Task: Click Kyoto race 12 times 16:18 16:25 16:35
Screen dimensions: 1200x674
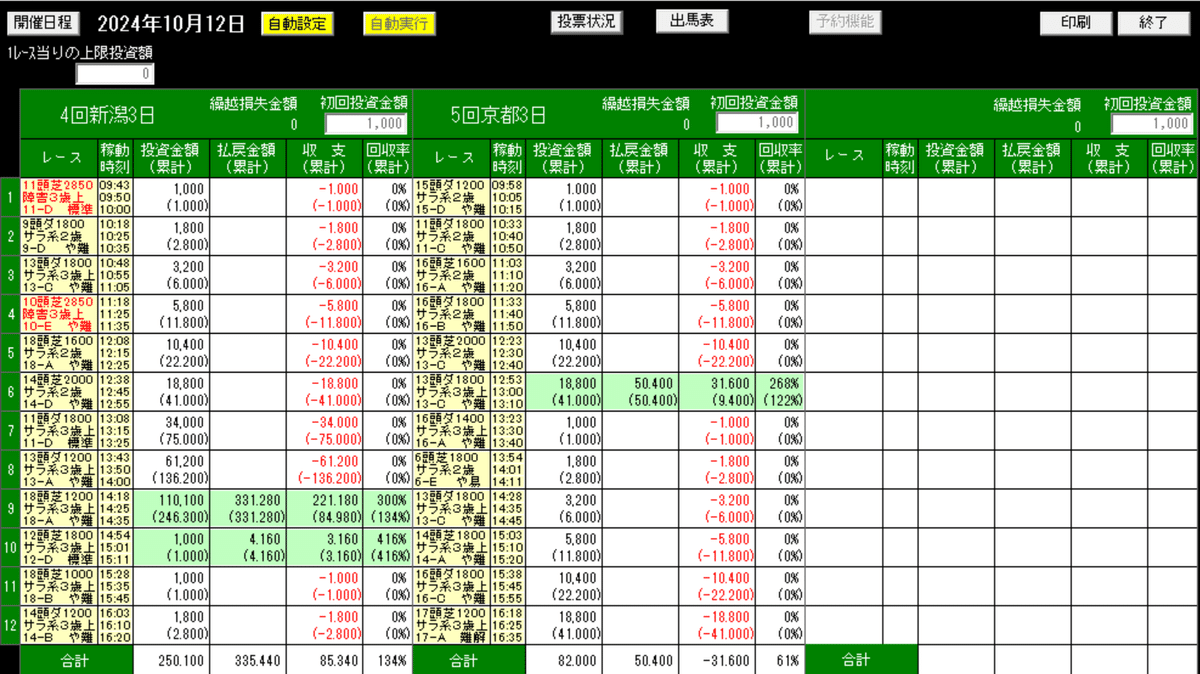Action: point(507,625)
